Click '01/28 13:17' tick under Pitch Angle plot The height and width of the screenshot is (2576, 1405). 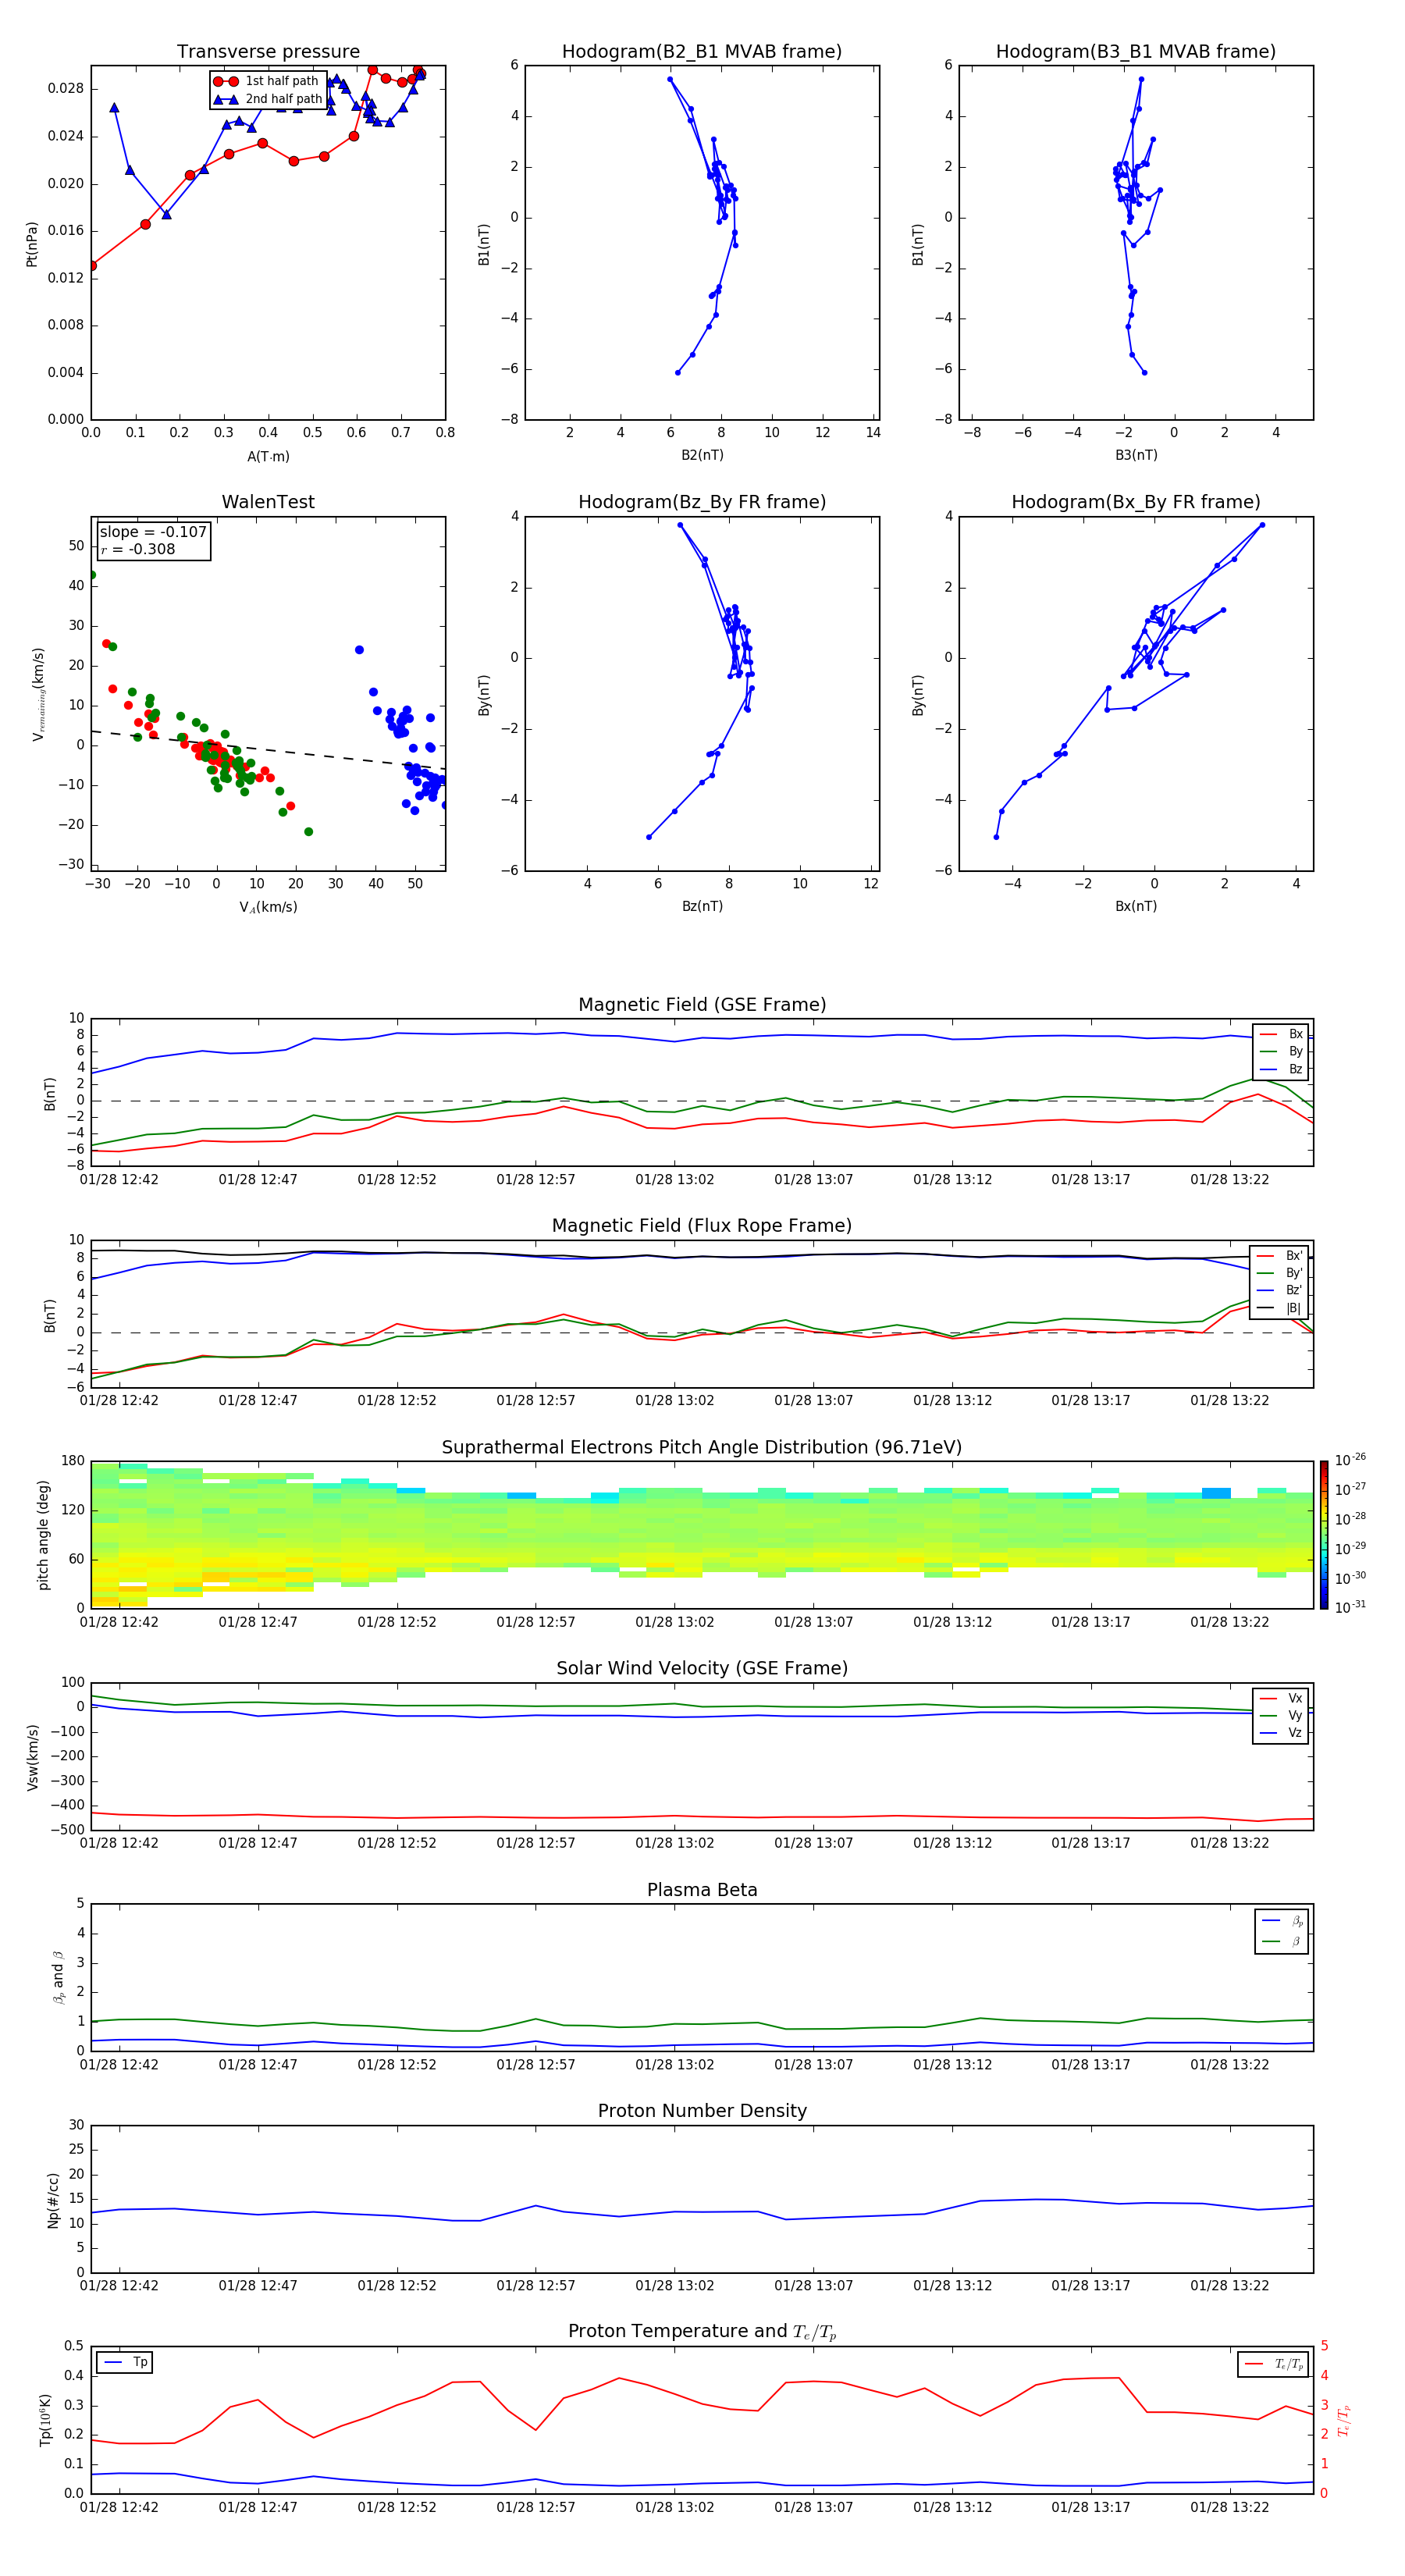tap(1091, 1622)
